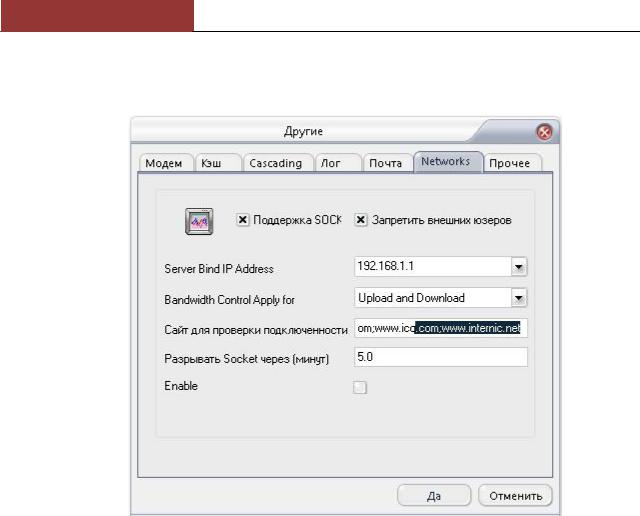
Task: Toggle Запретить внешних юзеров checkbox
Action: [360, 220]
